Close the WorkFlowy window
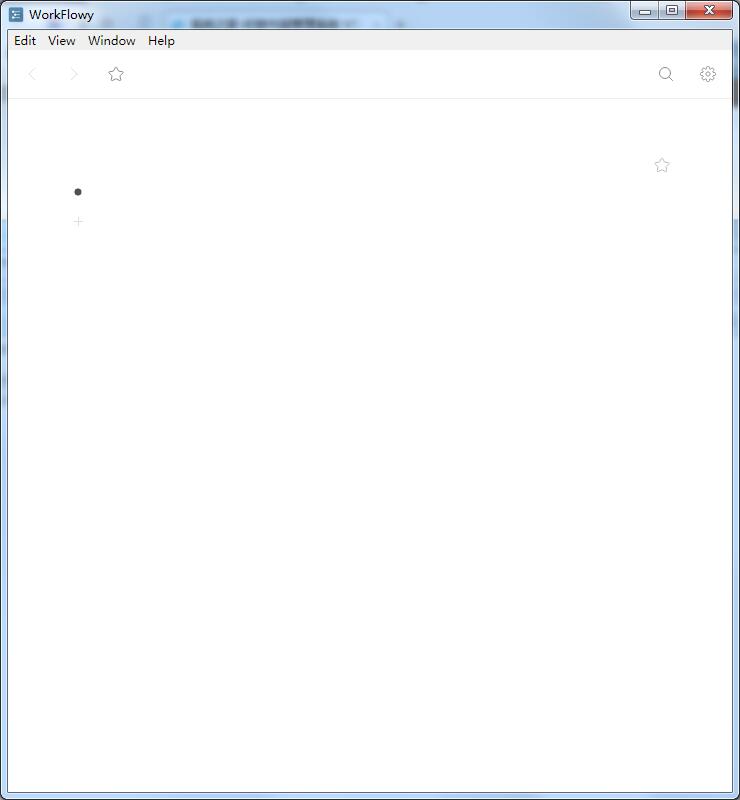Image resolution: width=740 pixels, height=800 pixels. (711, 11)
